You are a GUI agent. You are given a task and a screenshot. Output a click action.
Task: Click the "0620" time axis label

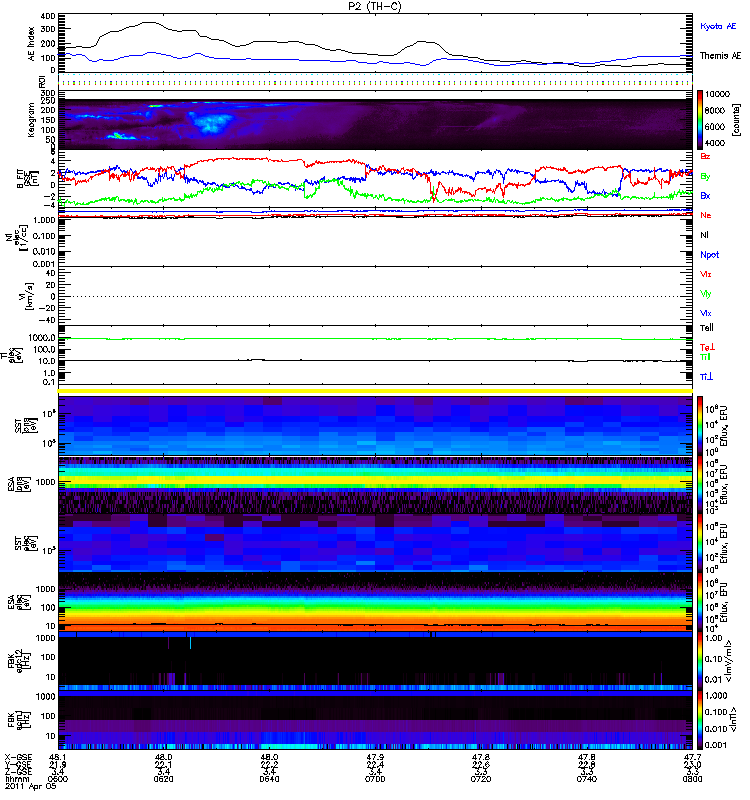click(x=163, y=779)
